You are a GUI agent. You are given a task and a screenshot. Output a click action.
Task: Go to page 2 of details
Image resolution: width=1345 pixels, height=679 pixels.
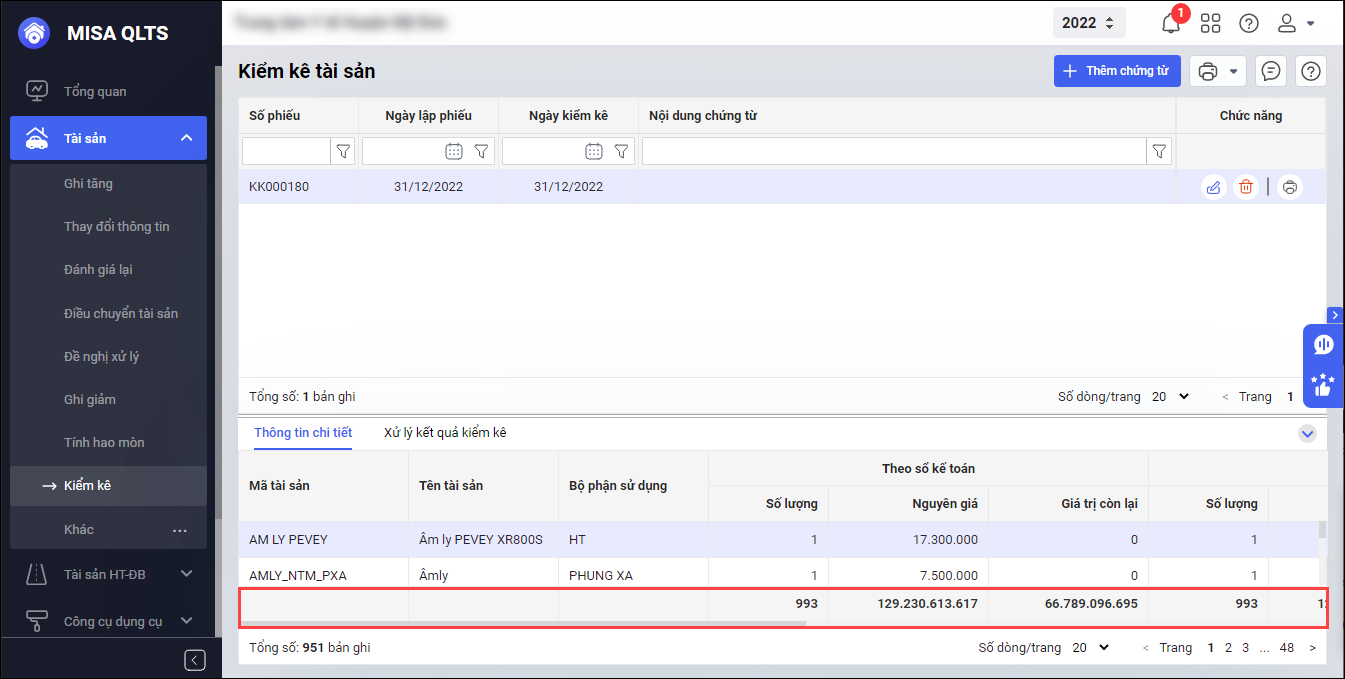click(1228, 648)
